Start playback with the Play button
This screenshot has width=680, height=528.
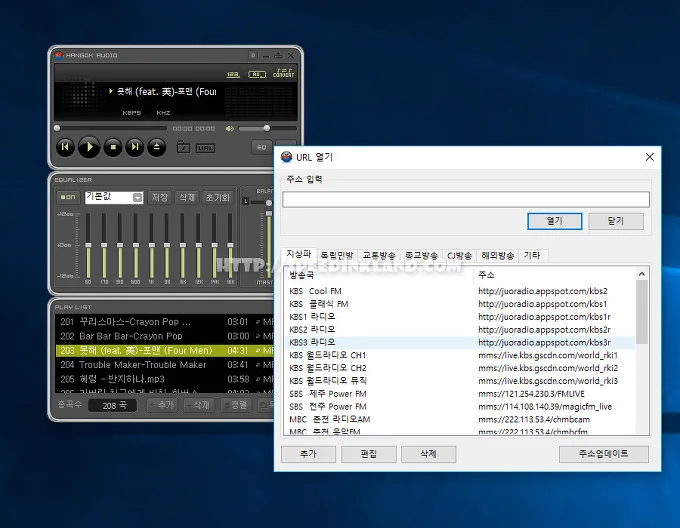pos(89,147)
